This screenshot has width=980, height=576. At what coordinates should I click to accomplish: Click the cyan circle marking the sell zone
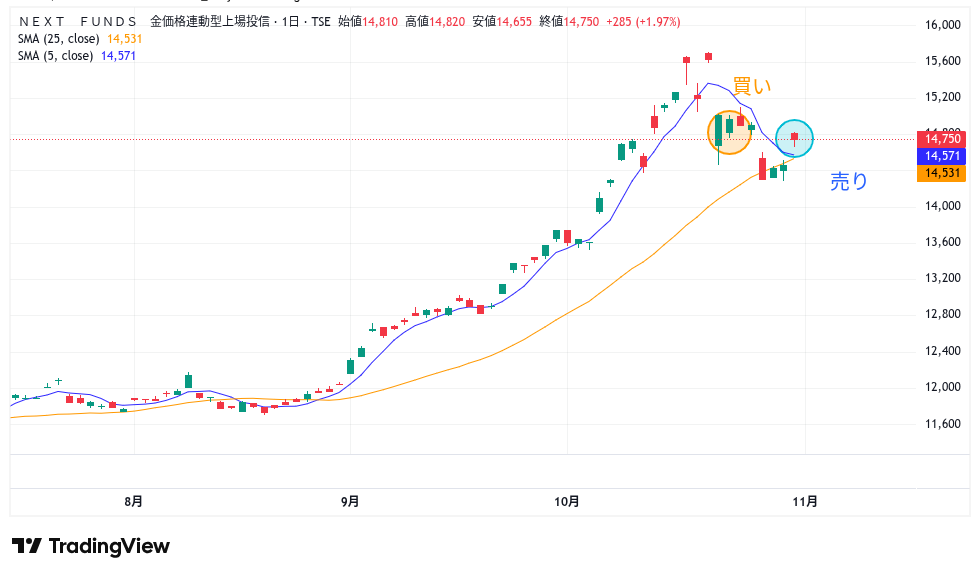tap(794, 138)
